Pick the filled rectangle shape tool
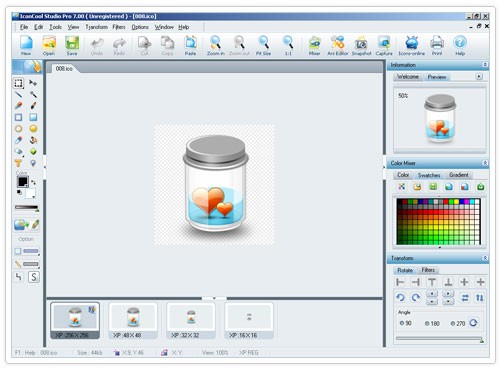 [x=33, y=117]
